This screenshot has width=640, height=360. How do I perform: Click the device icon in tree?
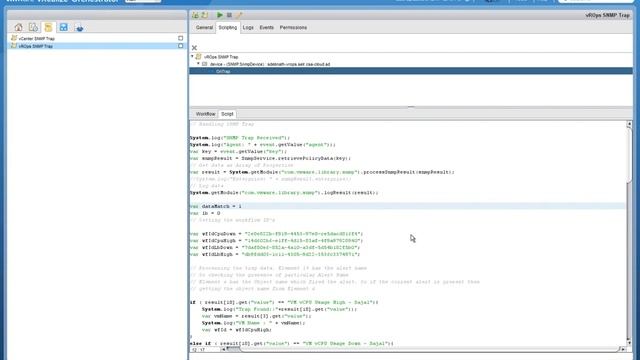point(204,64)
